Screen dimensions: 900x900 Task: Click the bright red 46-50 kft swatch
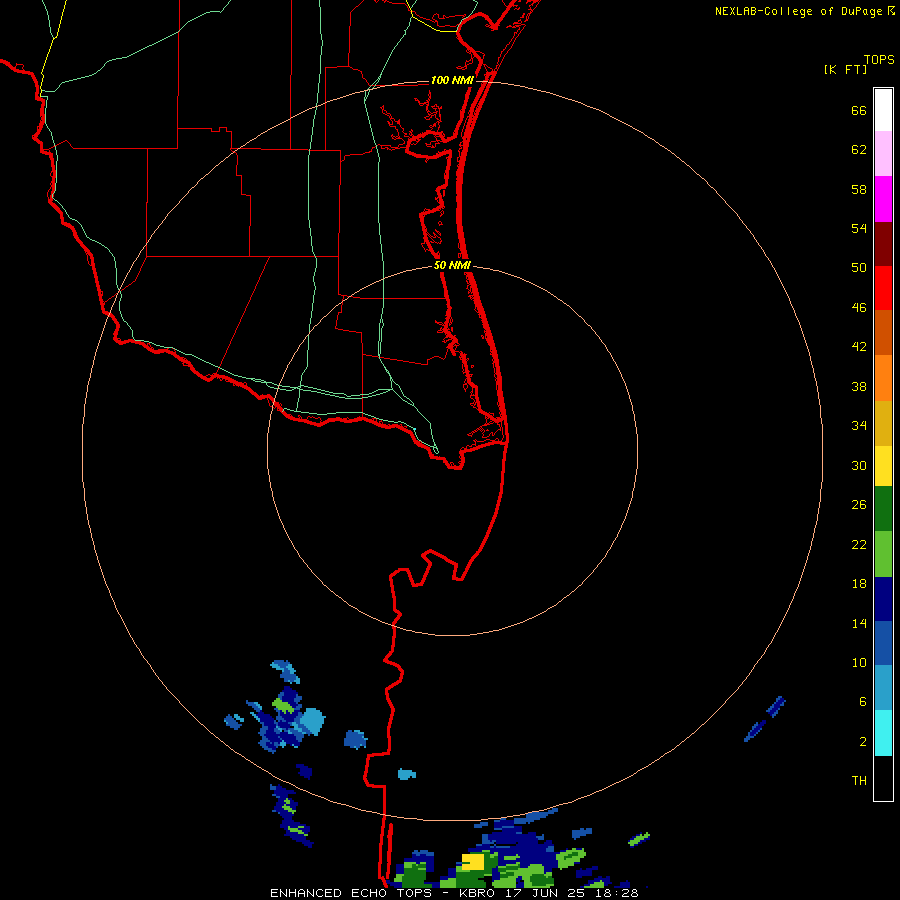pyautogui.click(x=883, y=288)
